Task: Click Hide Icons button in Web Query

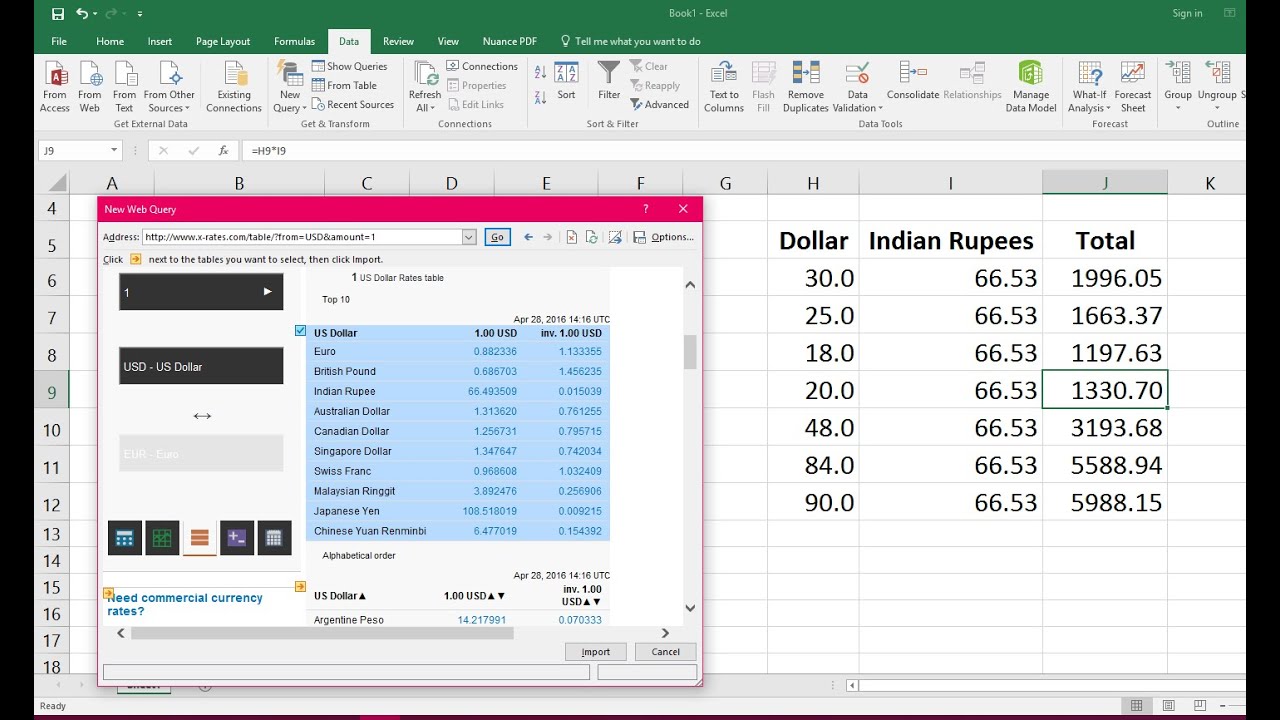Action: pyautogui.click(x=614, y=237)
